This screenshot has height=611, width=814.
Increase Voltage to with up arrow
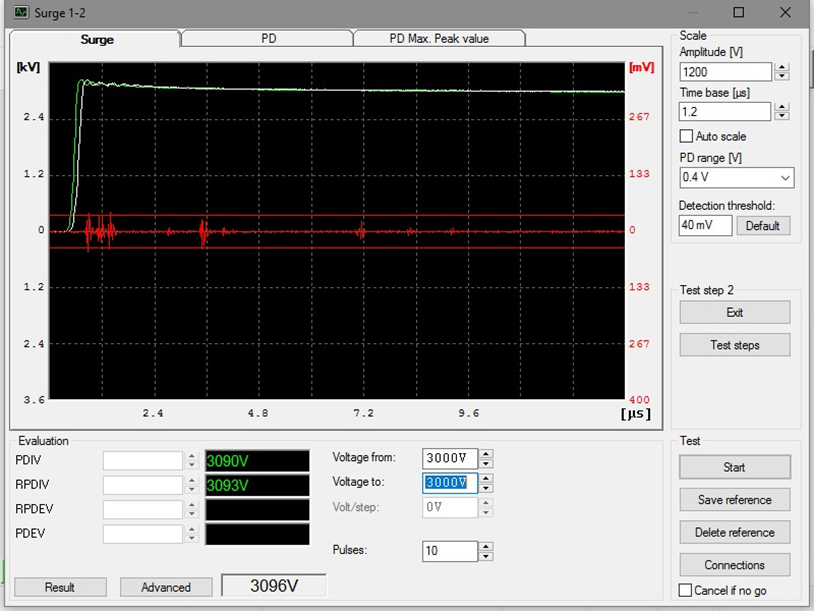pos(486,478)
